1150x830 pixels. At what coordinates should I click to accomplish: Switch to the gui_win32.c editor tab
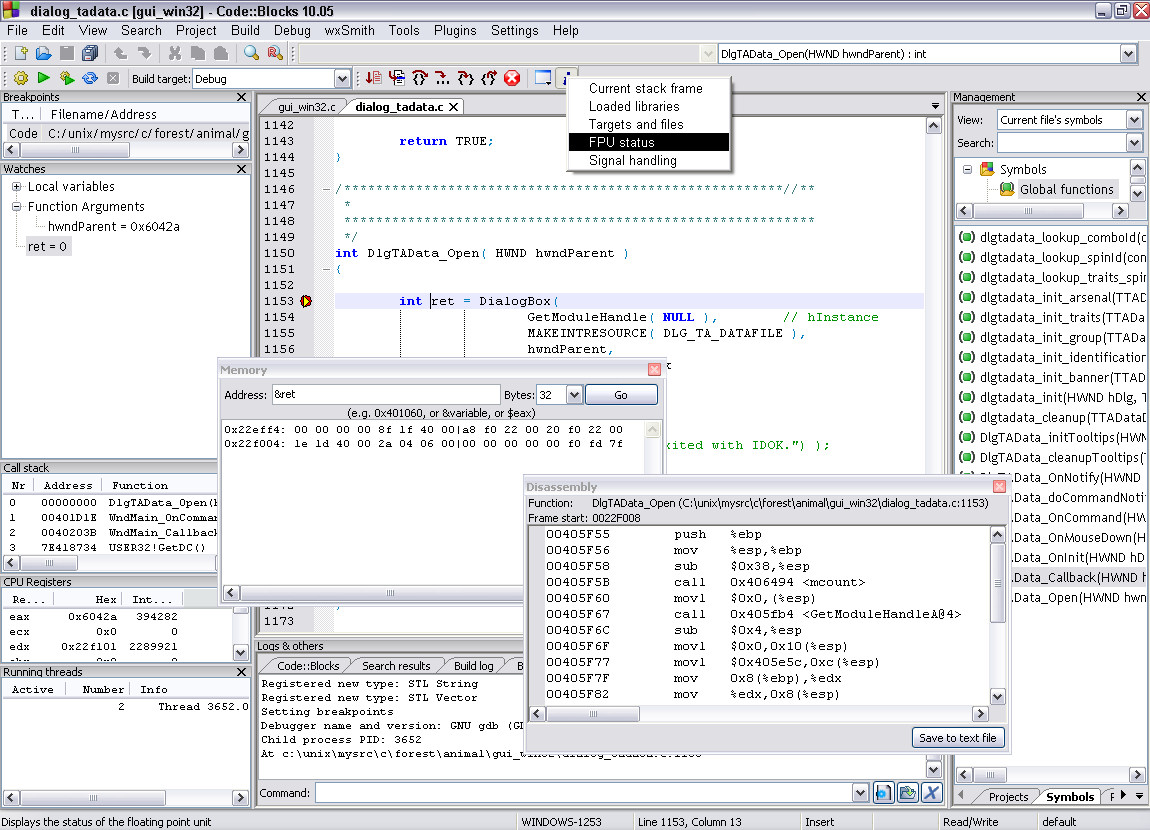point(307,107)
